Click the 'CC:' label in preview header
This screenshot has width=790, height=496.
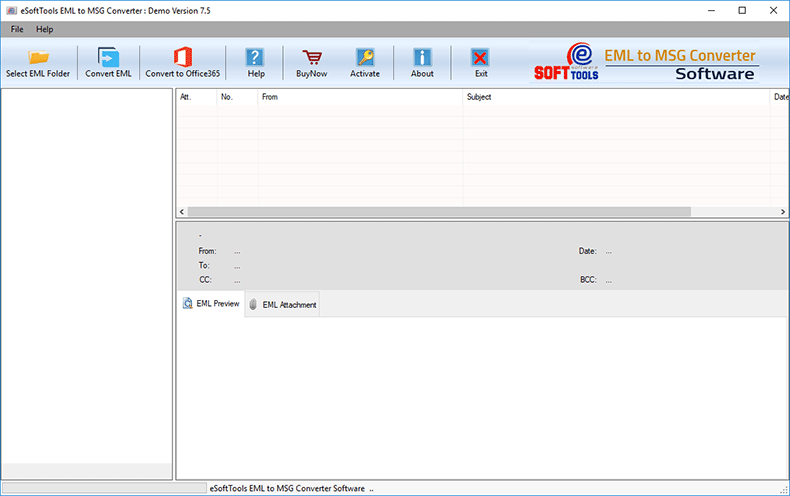point(205,280)
